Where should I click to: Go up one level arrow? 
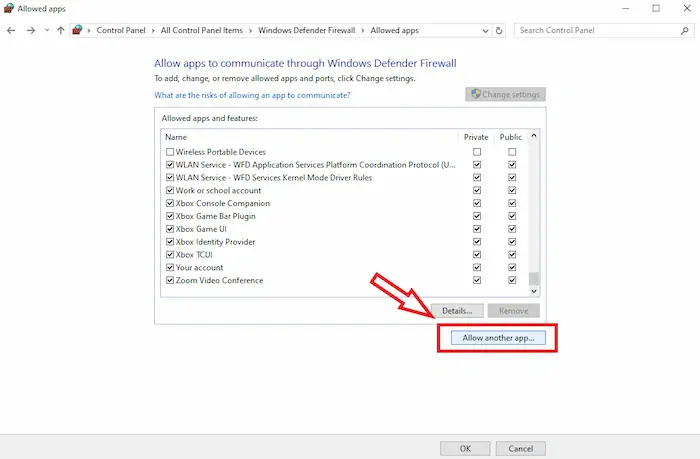tap(61, 30)
